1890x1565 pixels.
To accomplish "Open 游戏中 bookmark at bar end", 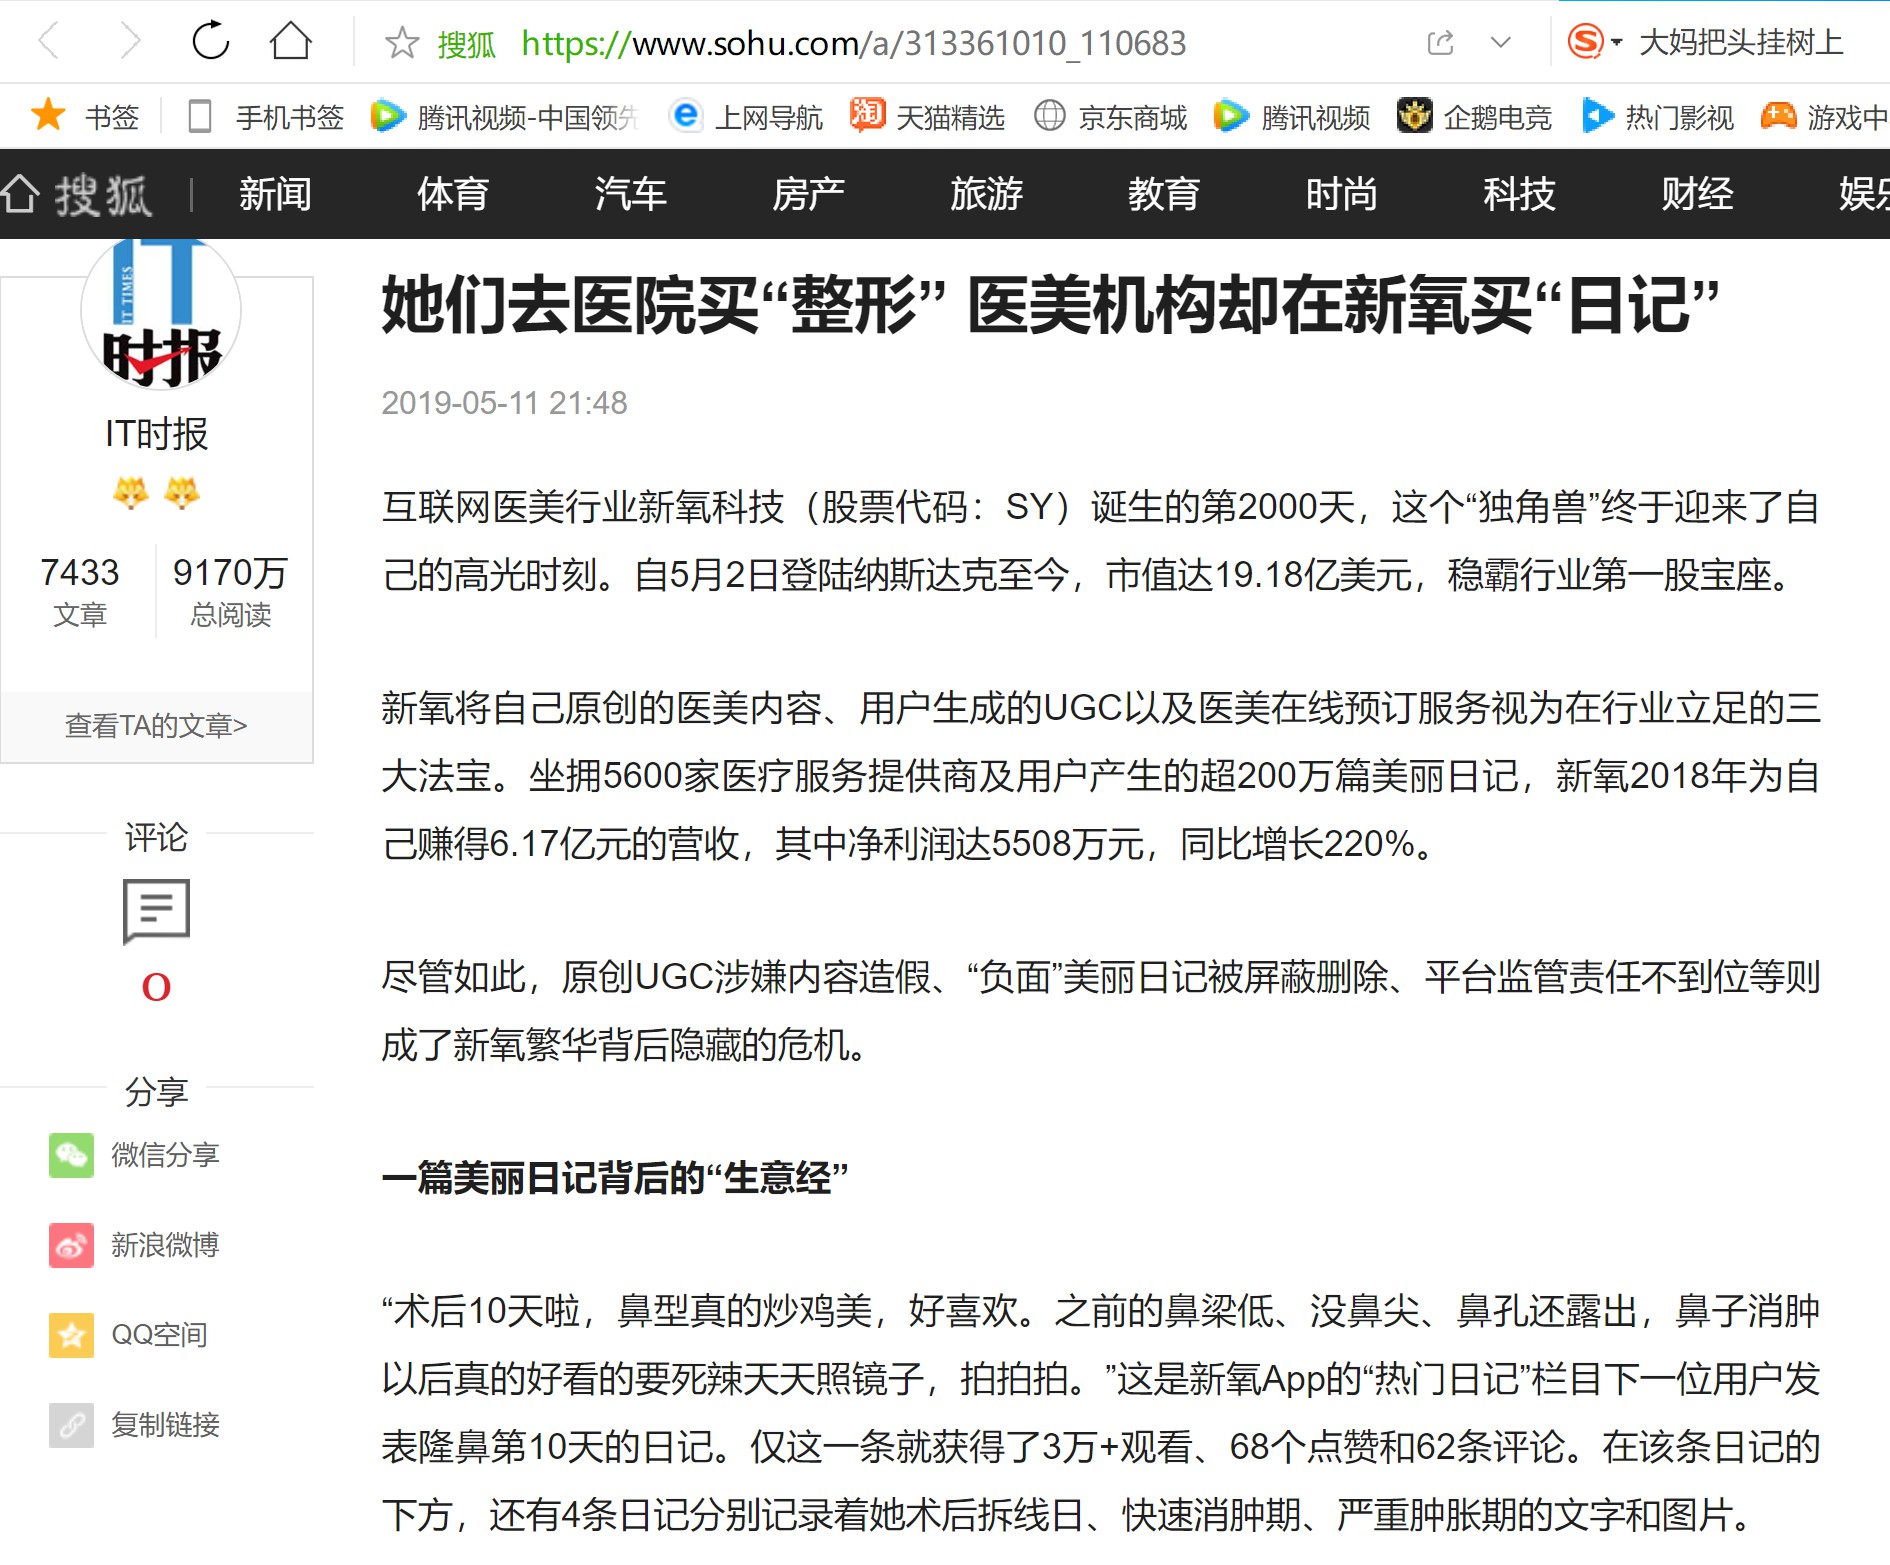I will pyautogui.click(x=1824, y=117).
